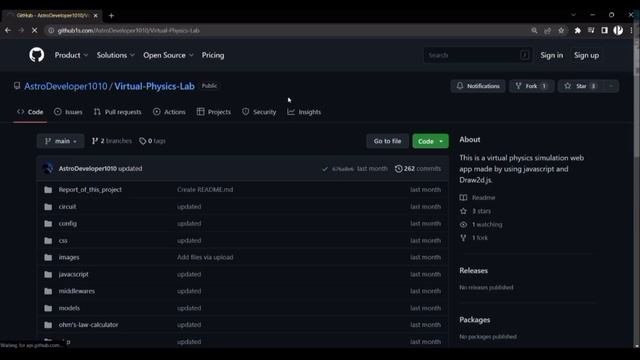Click the circuit folder icon
The height and width of the screenshot is (360, 640).
pos(48,207)
